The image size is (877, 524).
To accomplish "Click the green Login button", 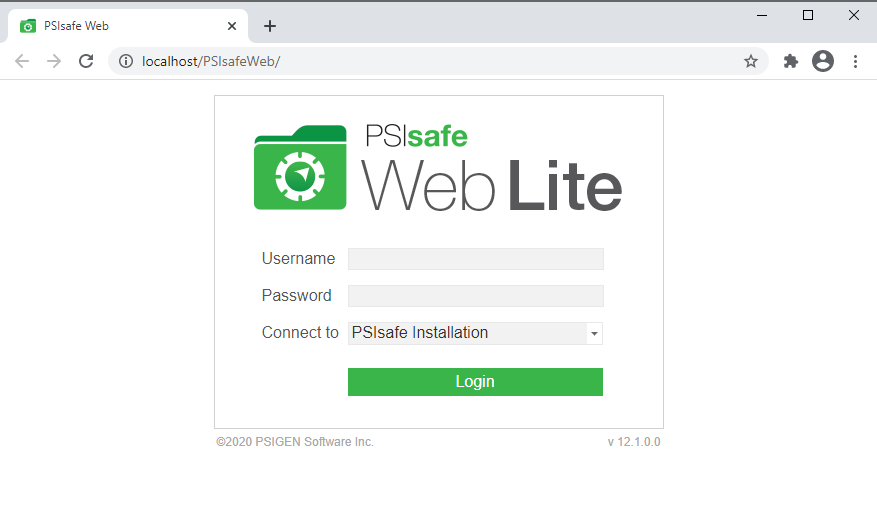I will click(x=475, y=382).
